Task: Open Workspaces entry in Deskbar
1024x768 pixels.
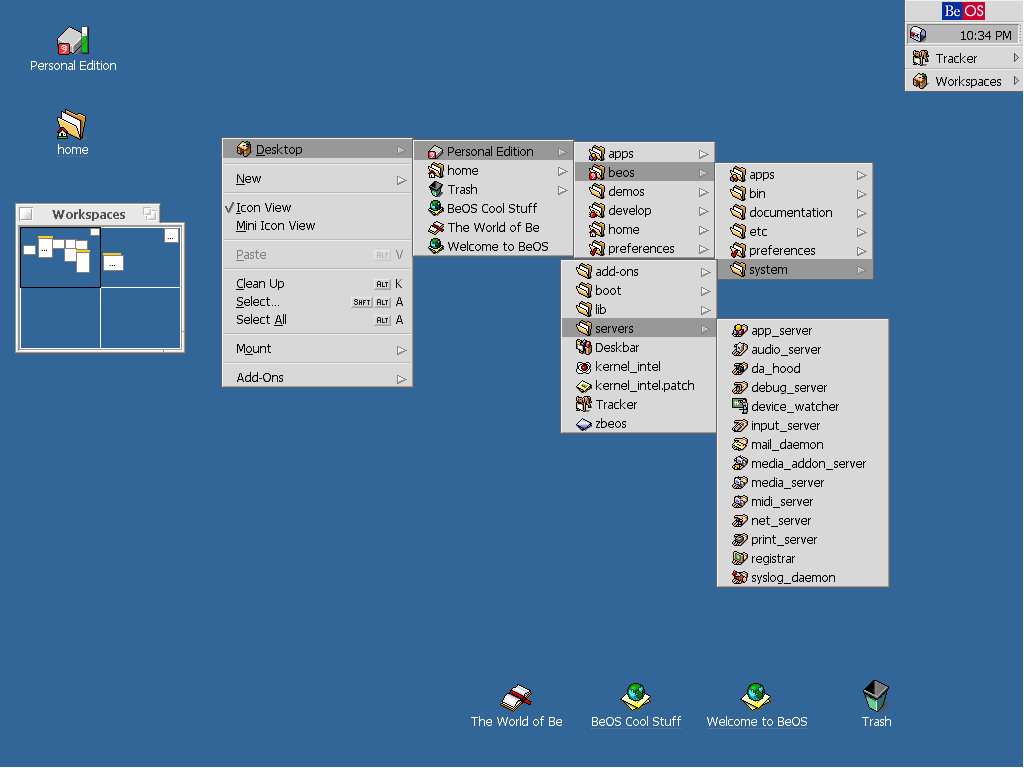Action: coord(963,81)
